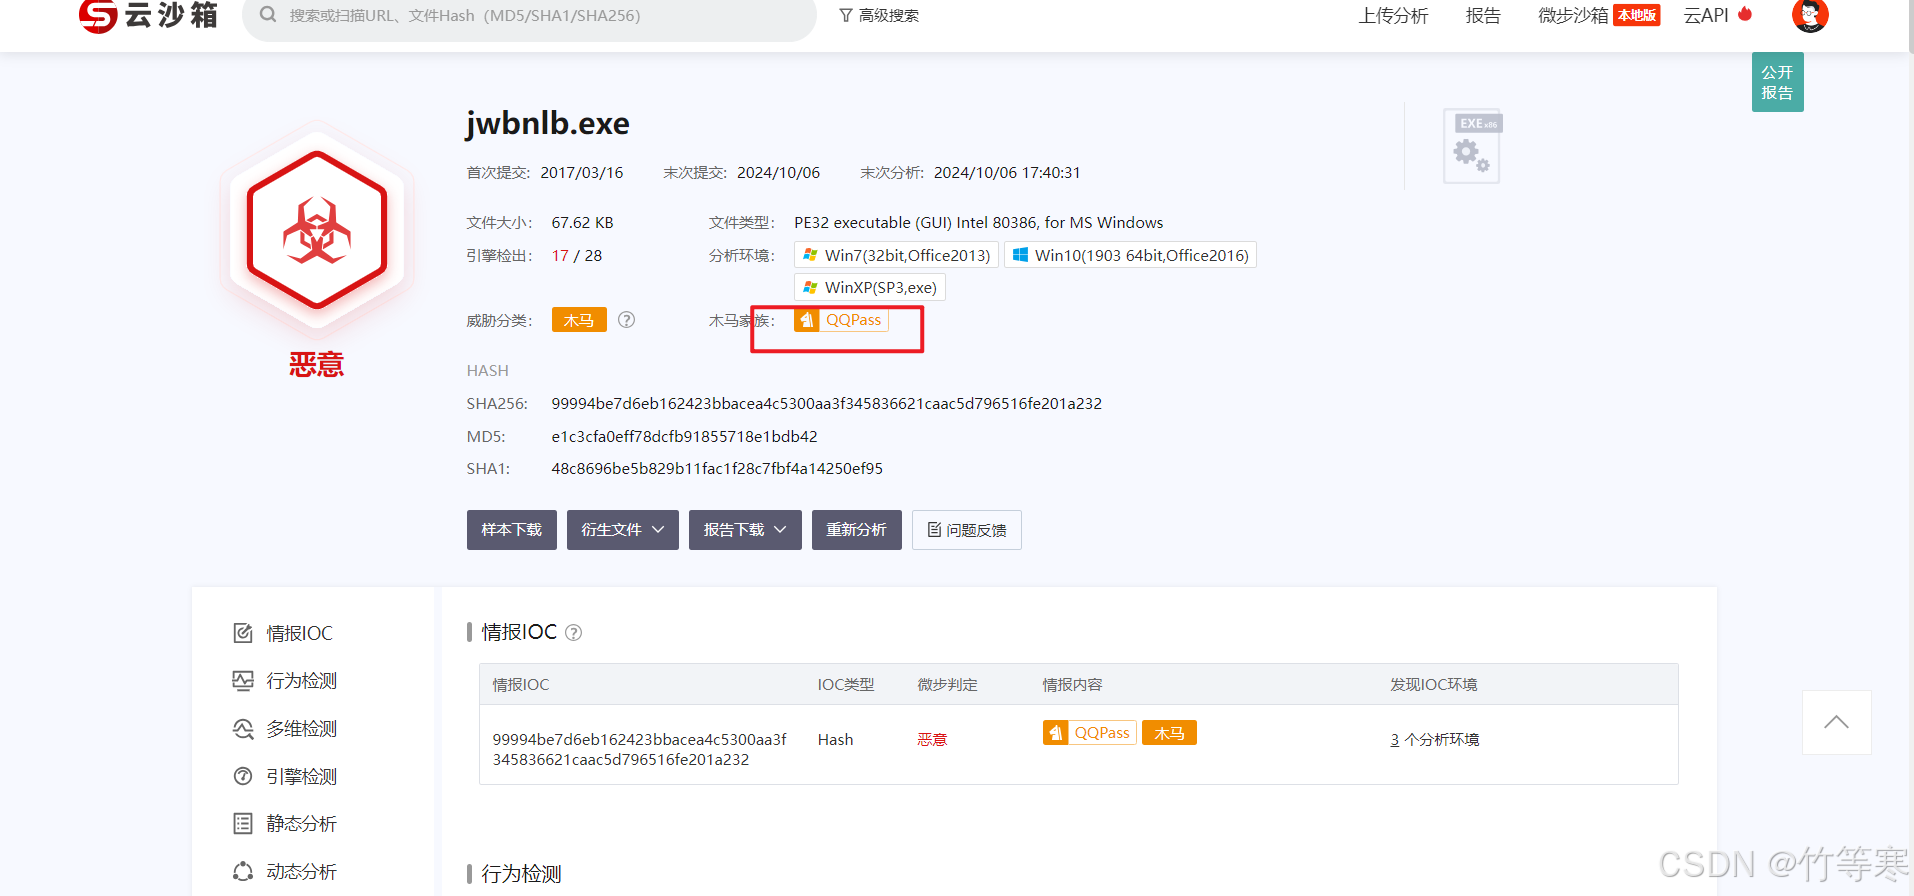Click the 多维检测 sidebar icon
The height and width of the screenshot is (896, 1914).
(x=243, y=729)
